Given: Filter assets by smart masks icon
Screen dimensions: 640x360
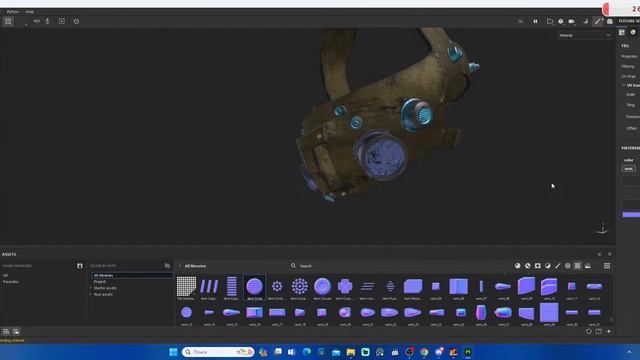Looking at the screenshot, I should (538, 266).
